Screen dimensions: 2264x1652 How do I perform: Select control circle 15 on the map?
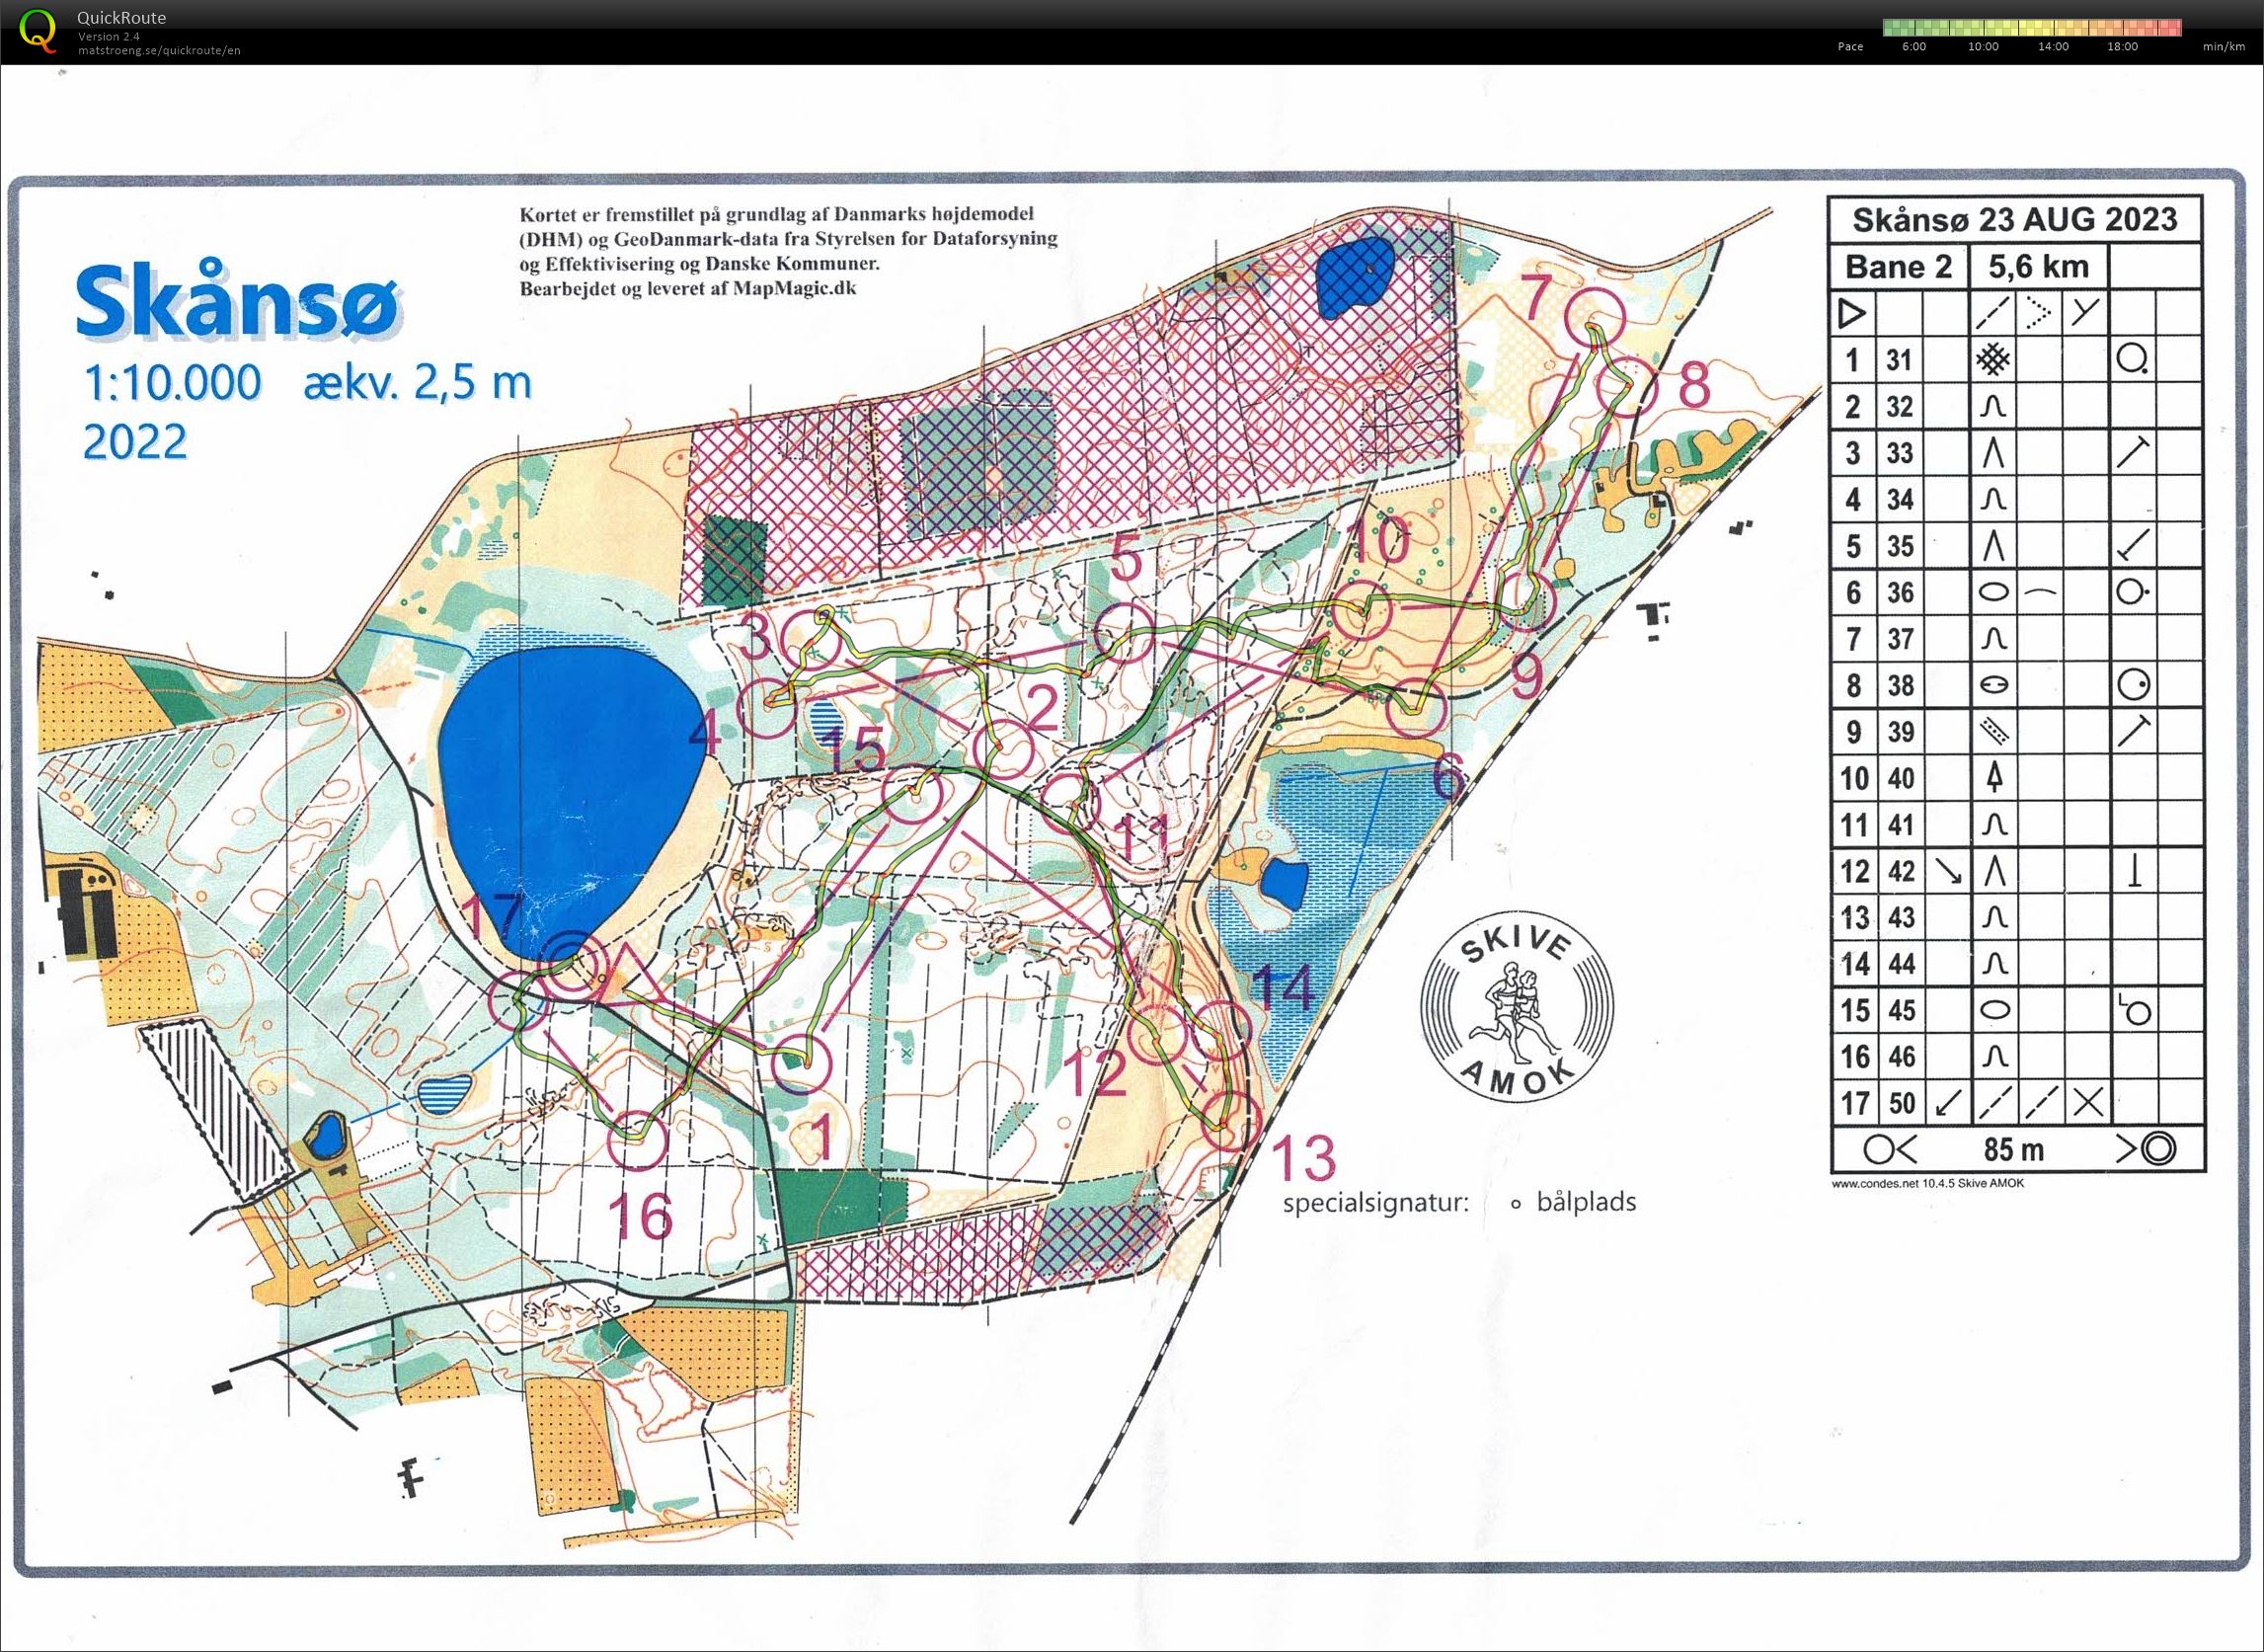click(x=915, y=795)
